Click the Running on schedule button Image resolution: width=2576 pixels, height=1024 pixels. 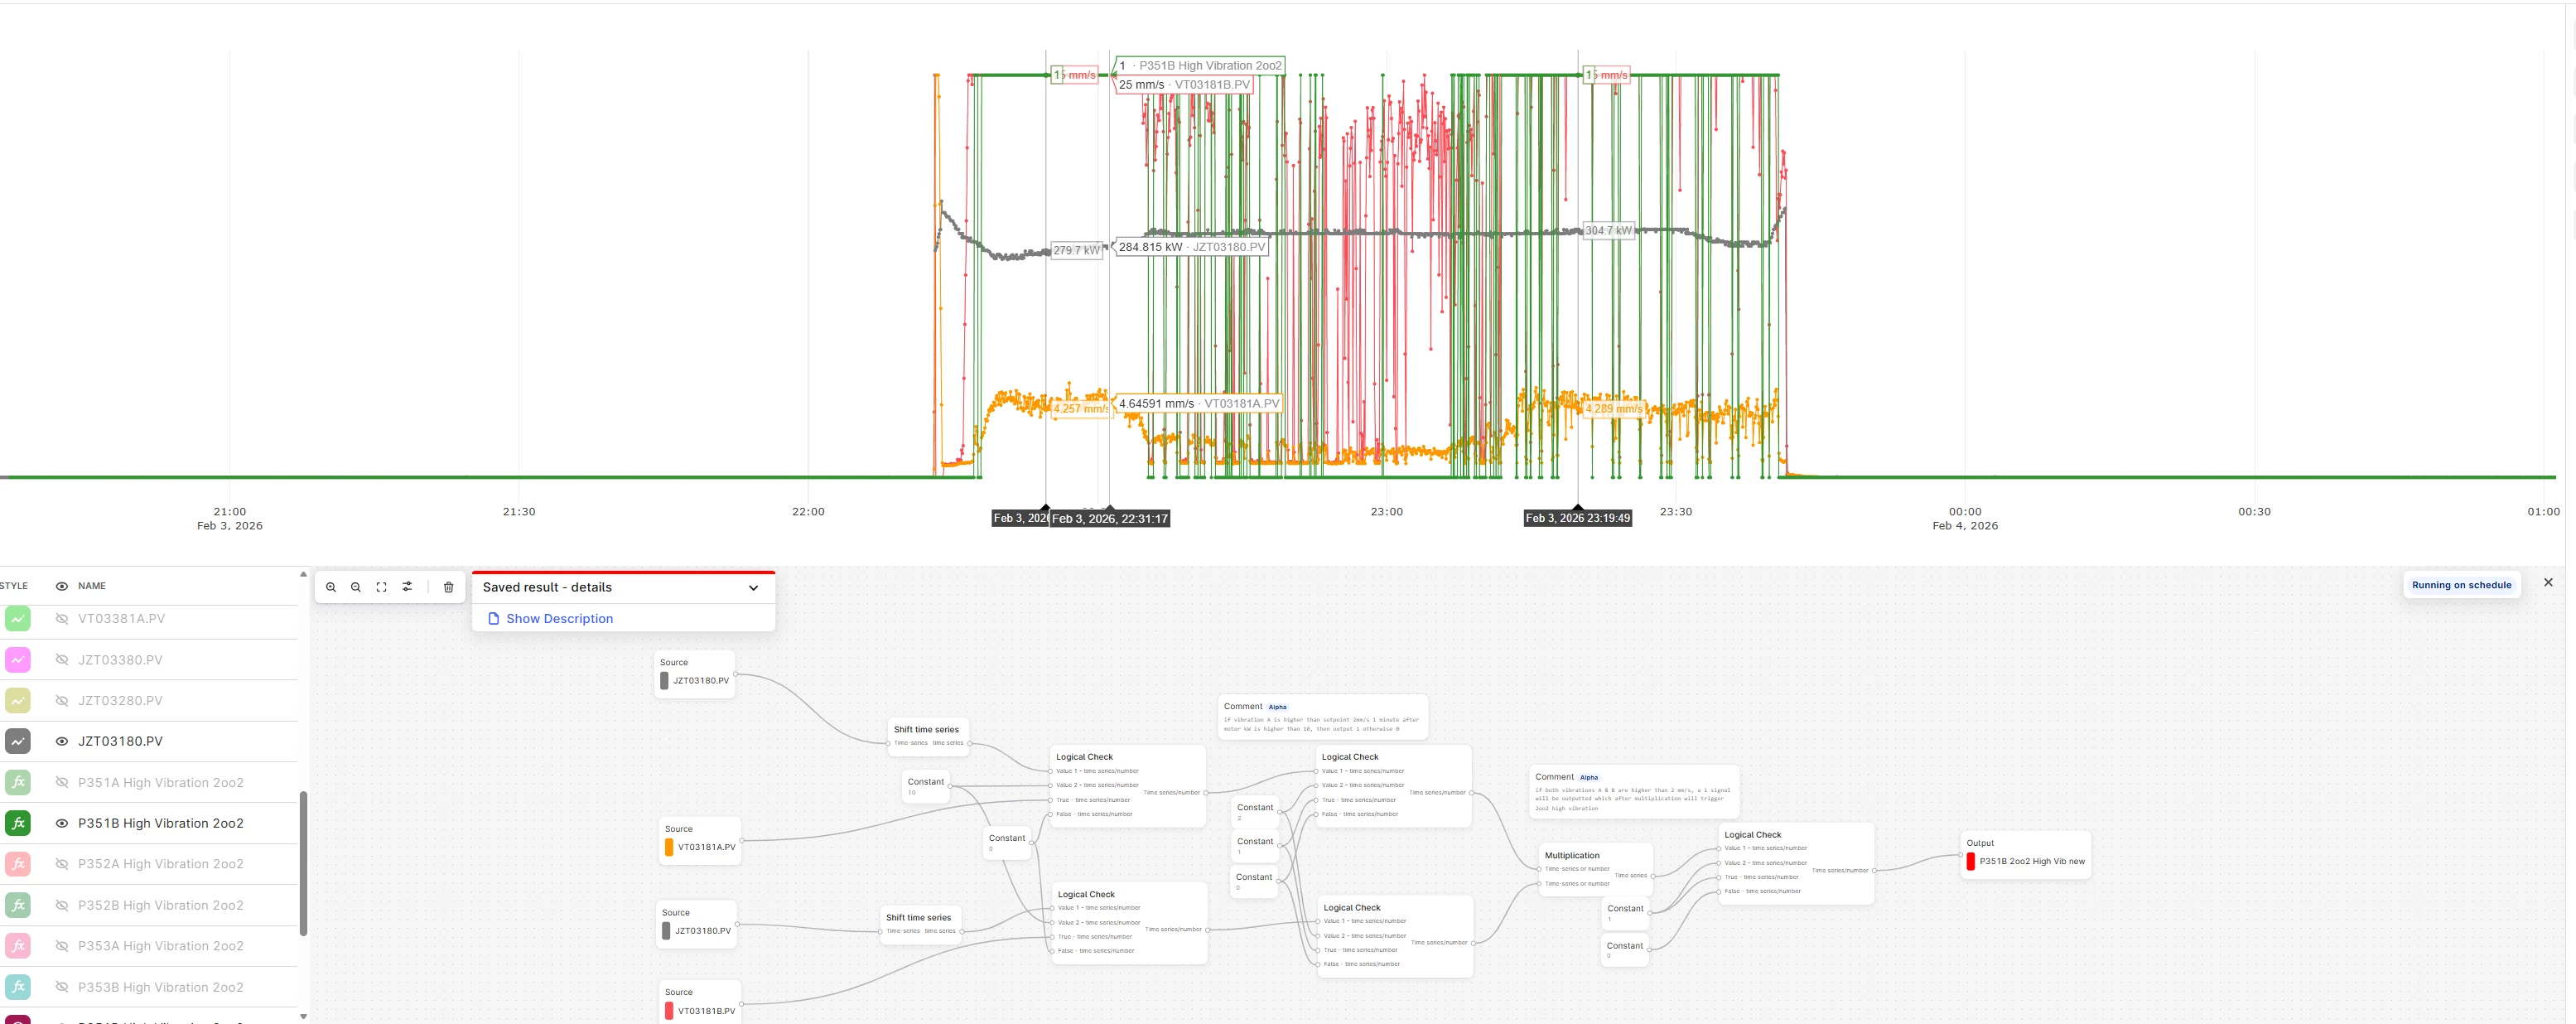click(x=2460, y=585)
